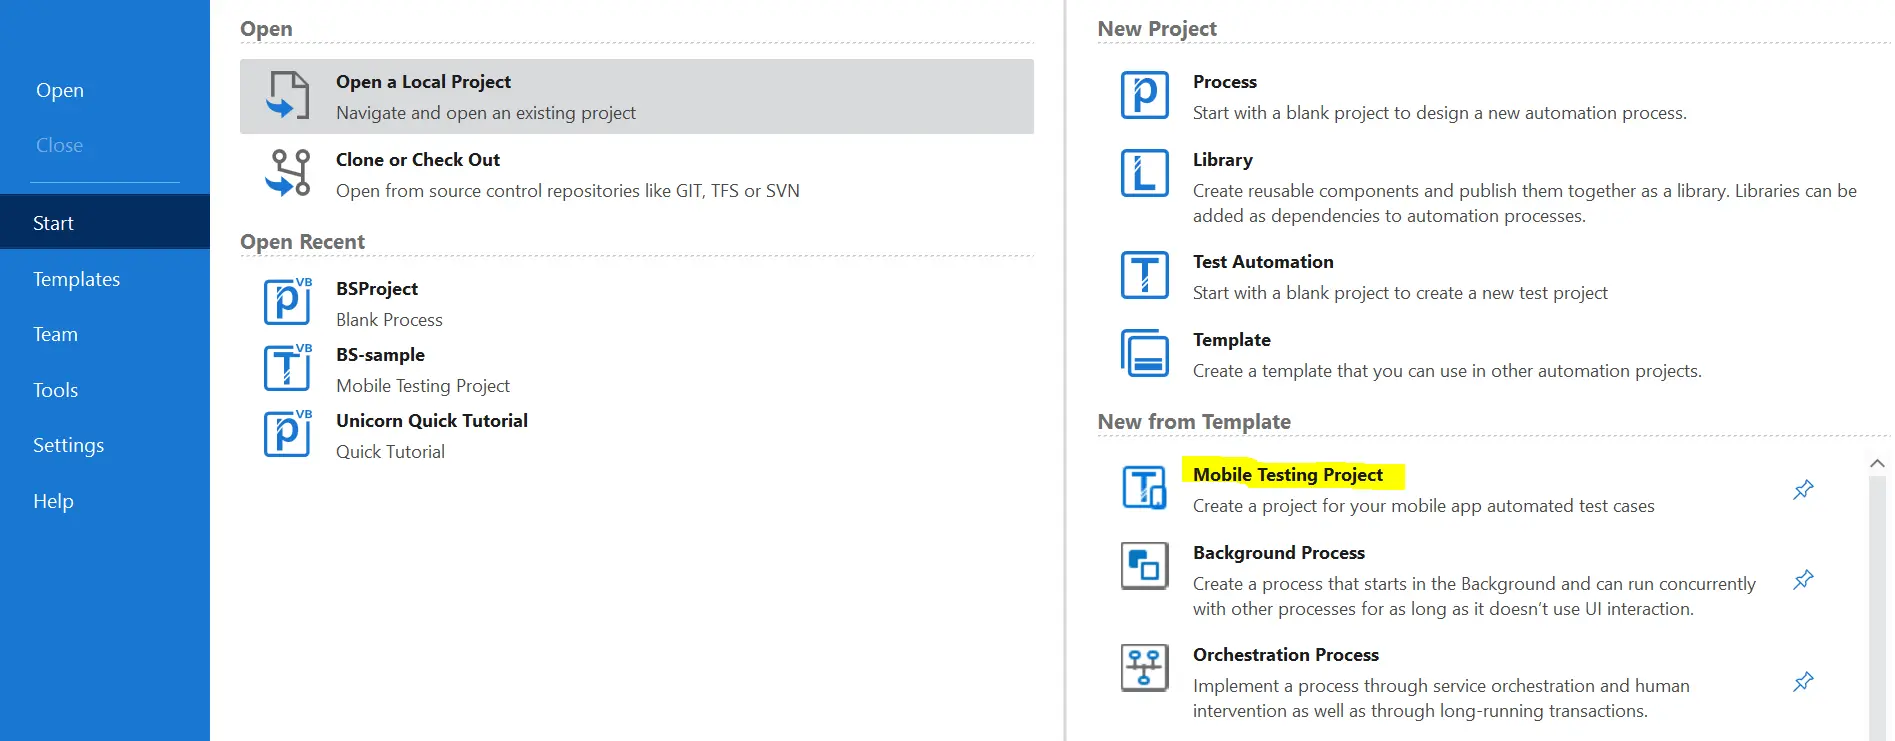Create a new Mobile Testing Project

point(1287,475)
